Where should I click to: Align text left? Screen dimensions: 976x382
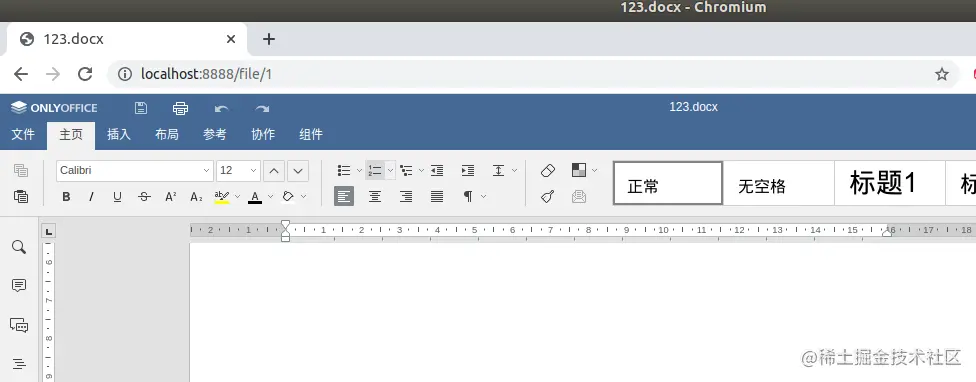[344, 197]
